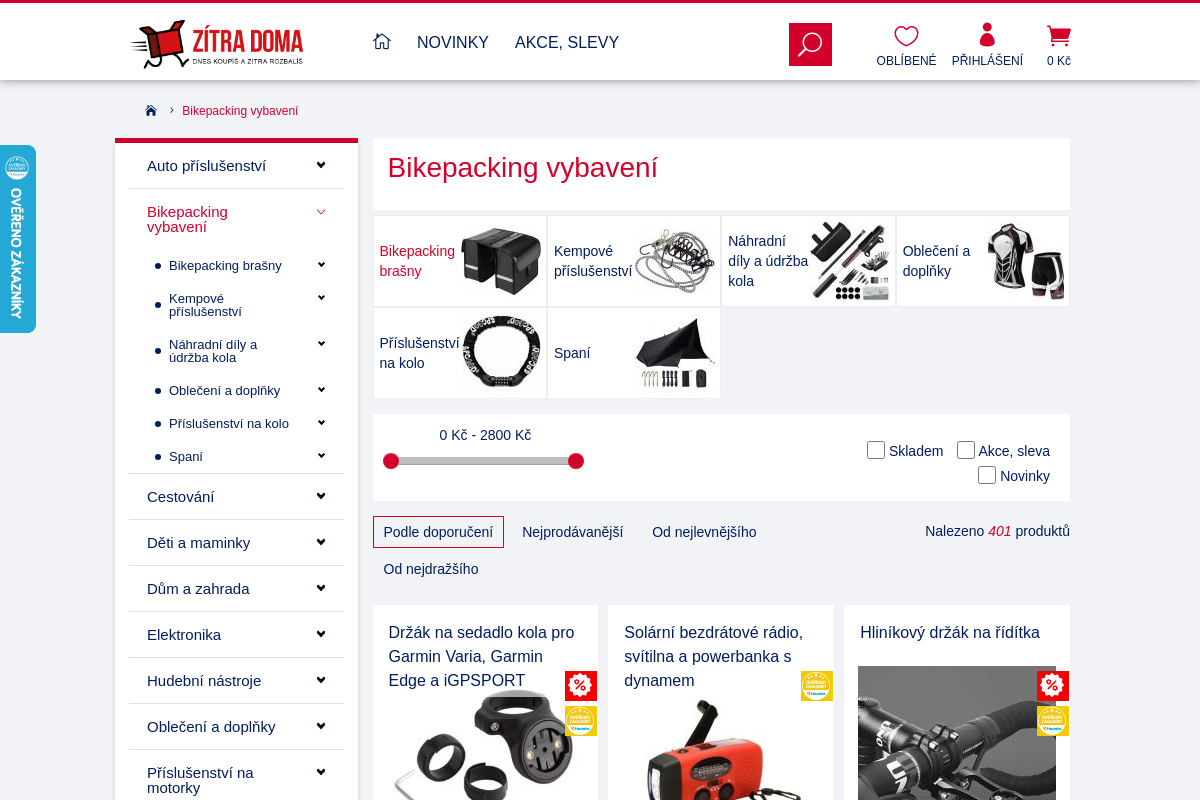Go home via the header house icon

click(382, 41)
